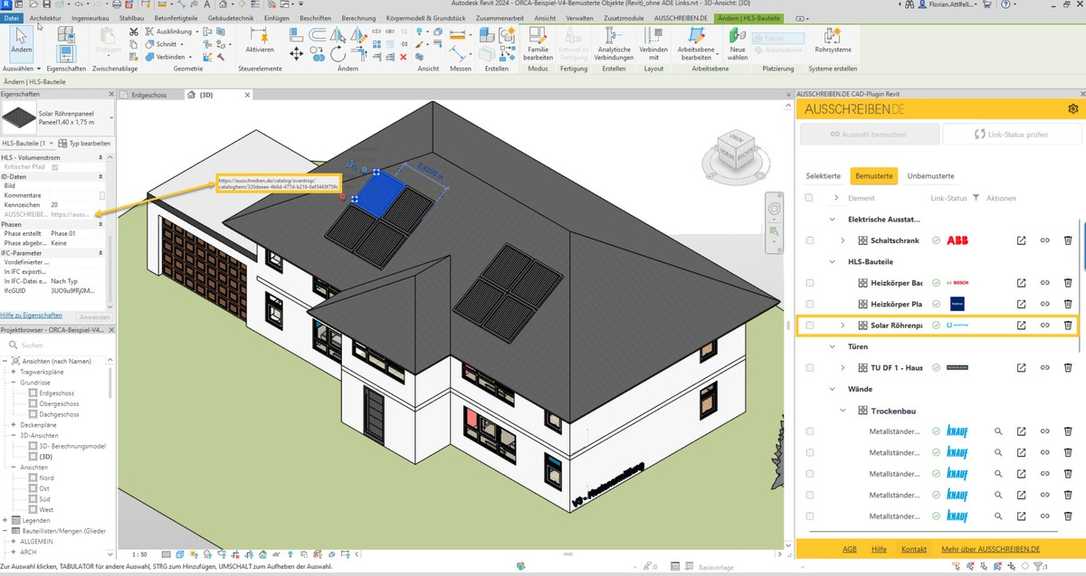
Task: Click the Aktivieren button in Steuerelemente
Action: tap(260, 47)
